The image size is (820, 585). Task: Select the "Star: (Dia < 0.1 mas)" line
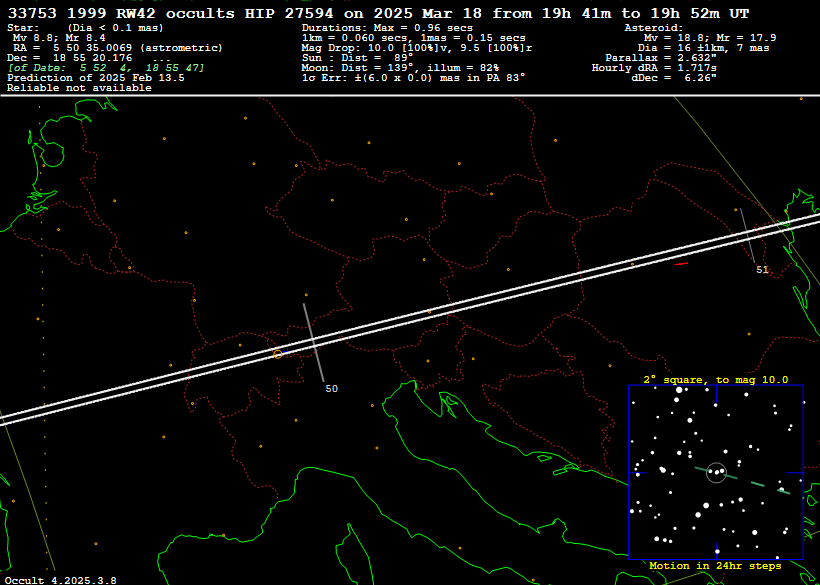pyautogui.click(x=85, y=28)
